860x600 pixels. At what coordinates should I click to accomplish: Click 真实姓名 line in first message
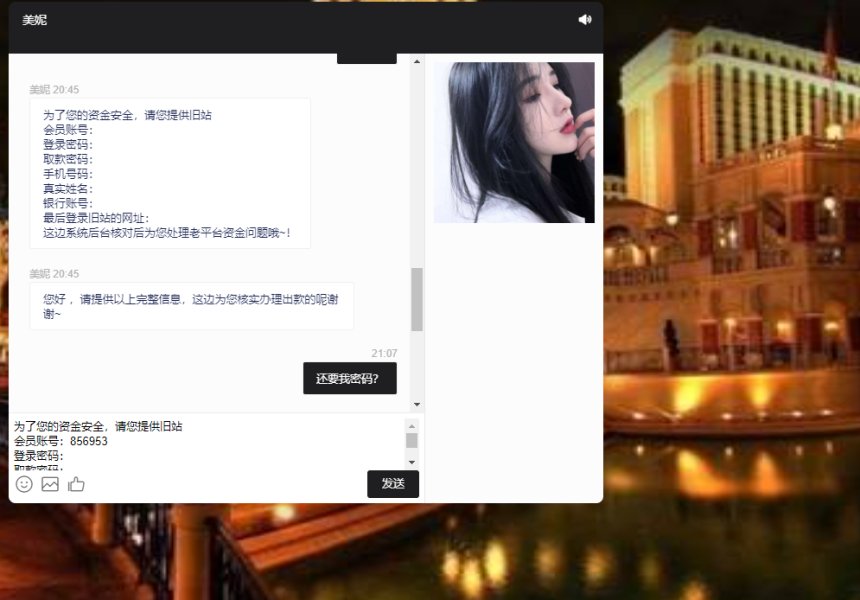click(x=68, y=189)
